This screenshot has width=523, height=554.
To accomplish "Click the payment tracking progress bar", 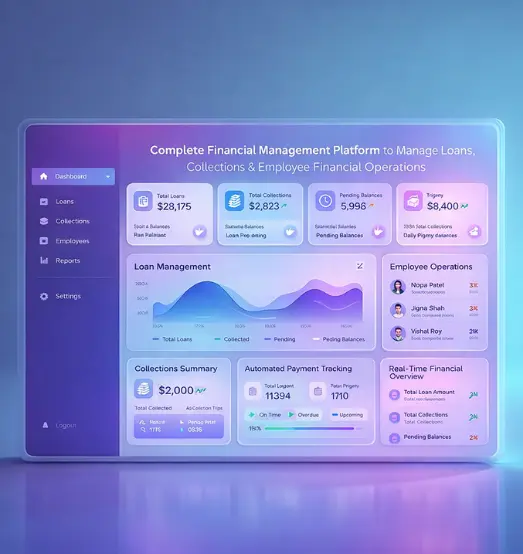I will point(313,429).
